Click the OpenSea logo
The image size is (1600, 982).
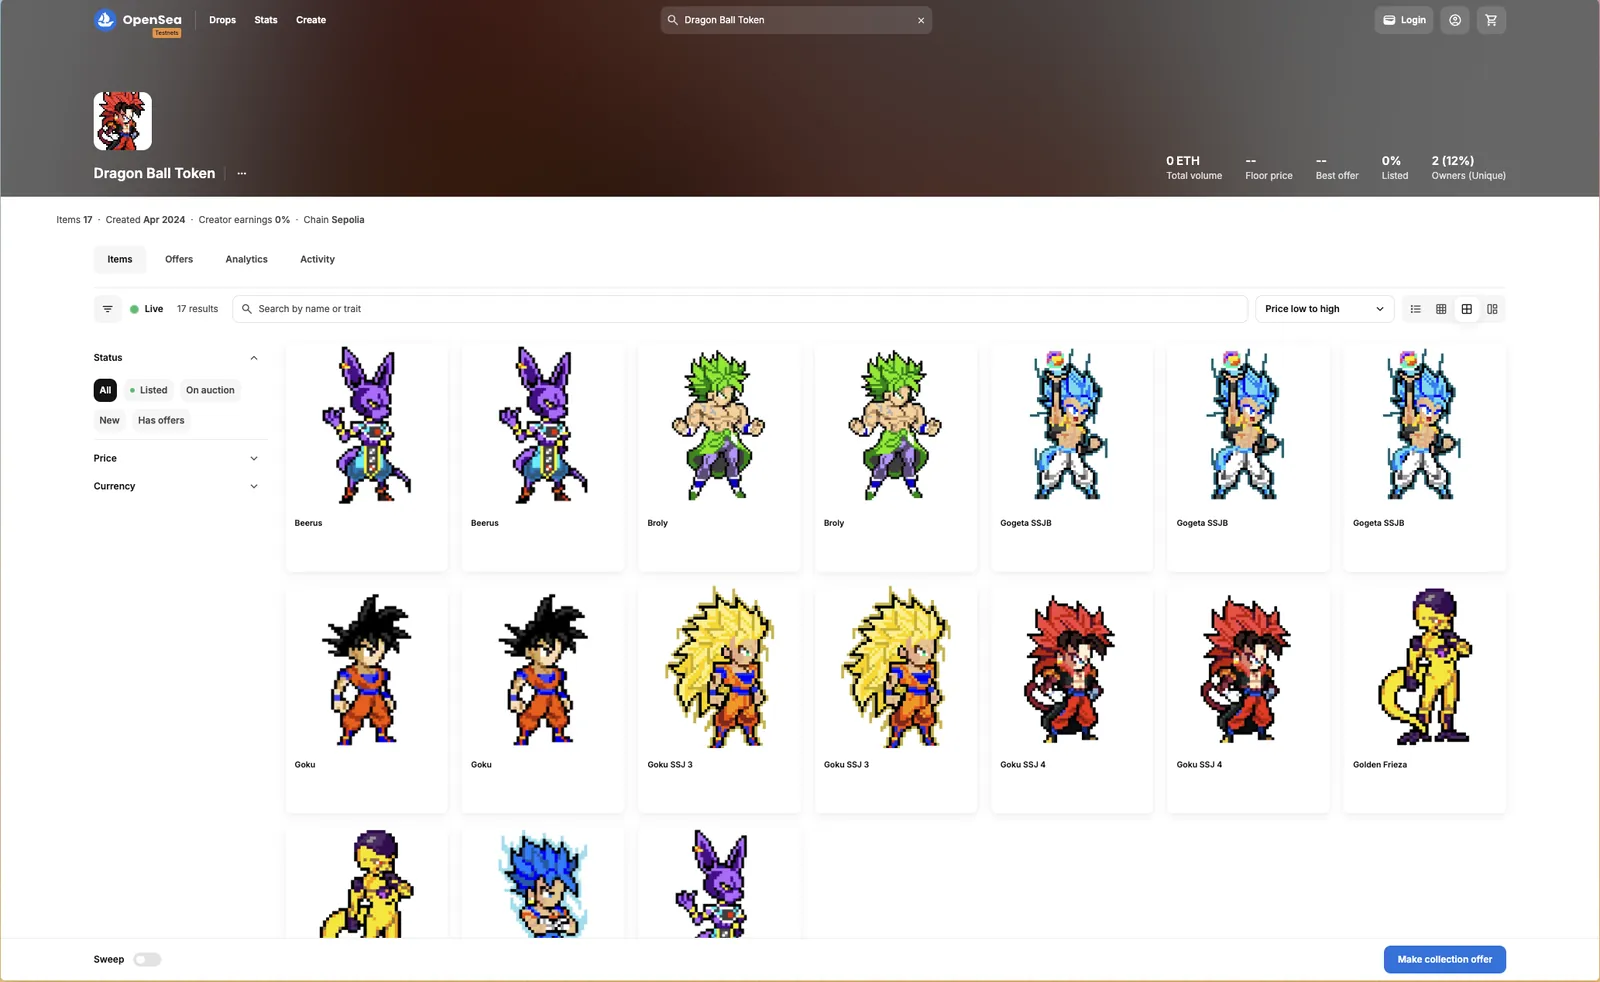pyautogui.click(x=138, y=20)
